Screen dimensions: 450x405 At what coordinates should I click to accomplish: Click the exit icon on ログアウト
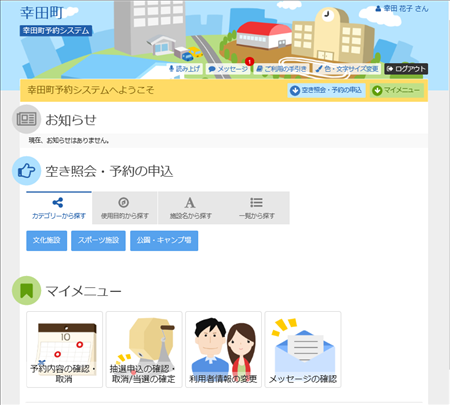(x=390, y=69)
